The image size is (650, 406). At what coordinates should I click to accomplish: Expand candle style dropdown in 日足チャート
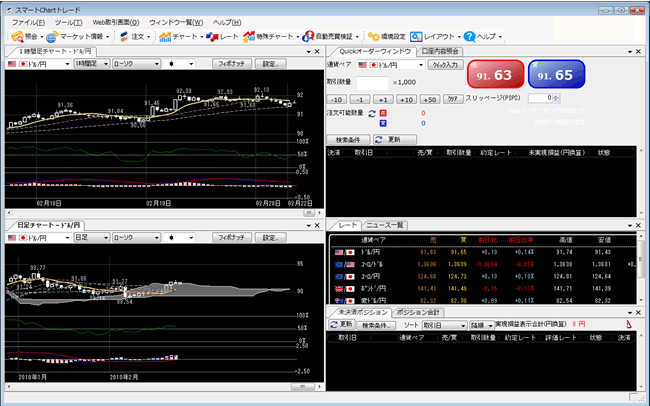point(191,238)
